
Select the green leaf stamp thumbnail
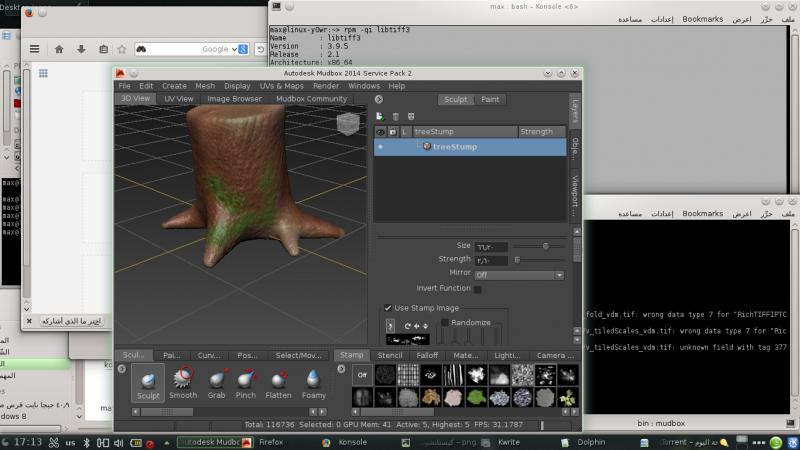[476, 397]
